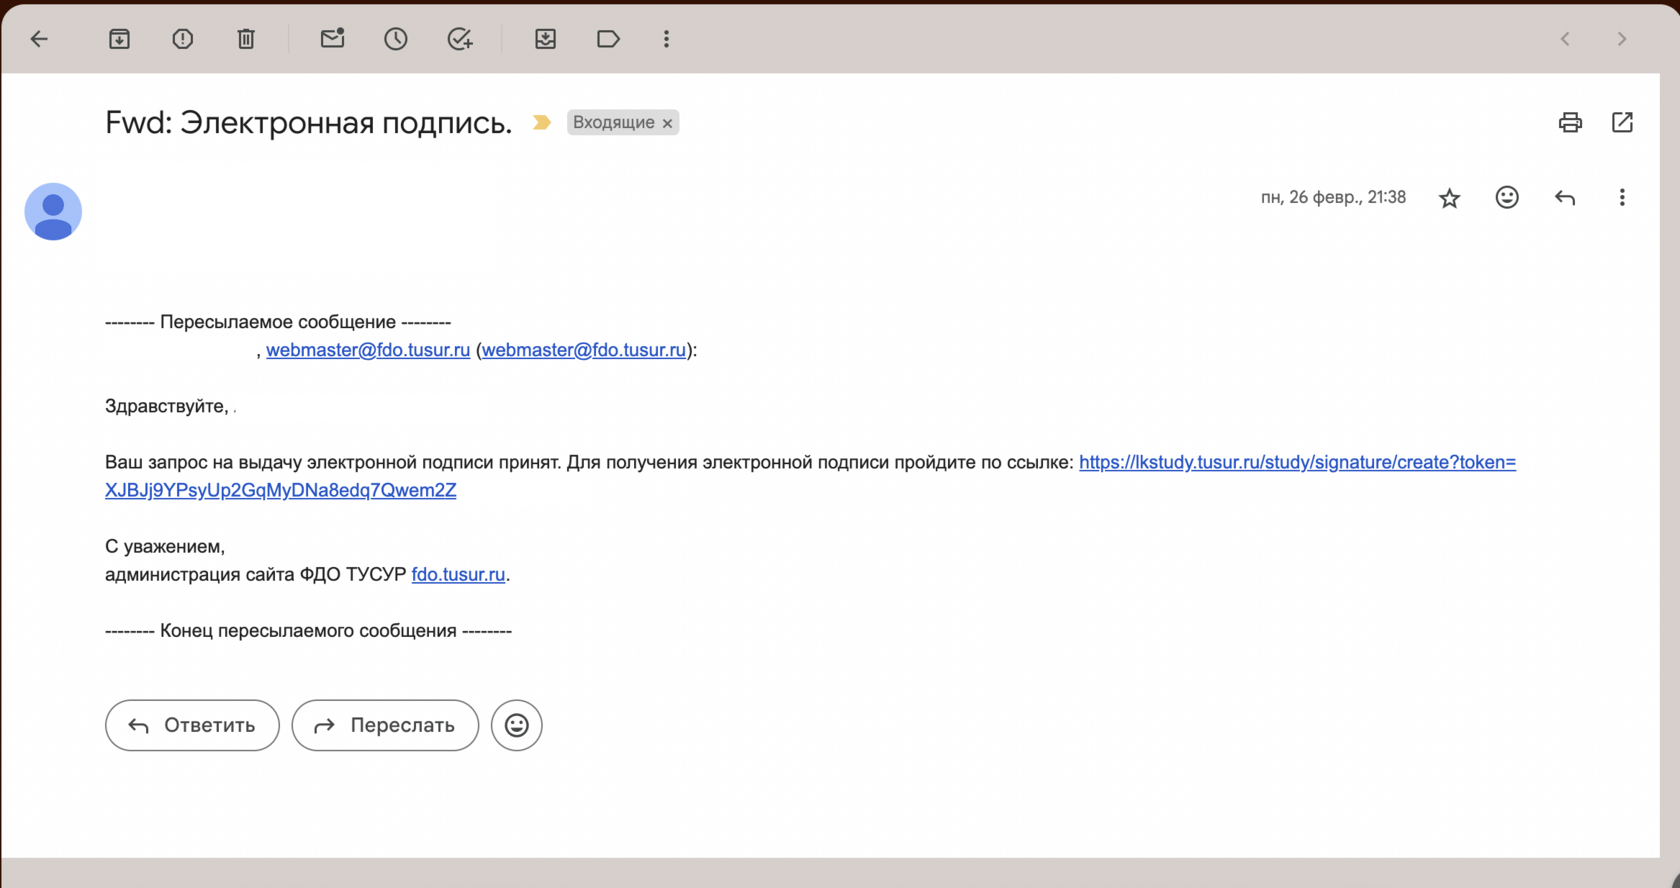The image size is (1680, 888).
Task: Open the toolbar's three-dot More menu
Action: coord(666,39)
